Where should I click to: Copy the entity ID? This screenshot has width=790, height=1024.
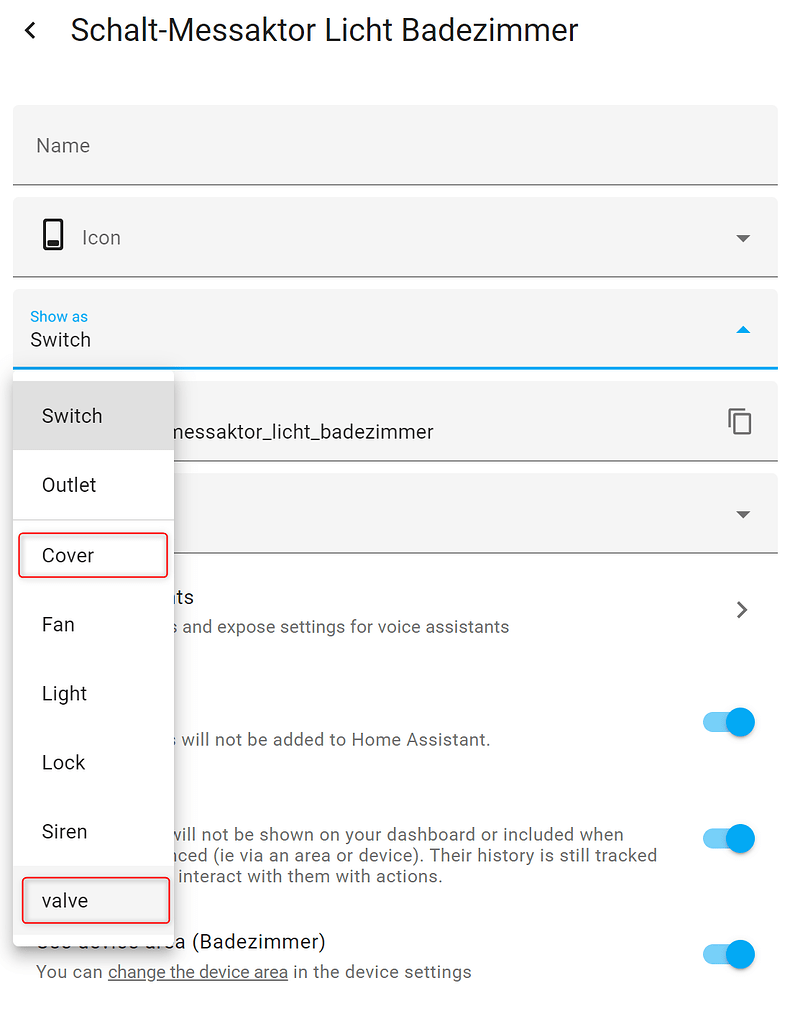[x=740, y=421]
